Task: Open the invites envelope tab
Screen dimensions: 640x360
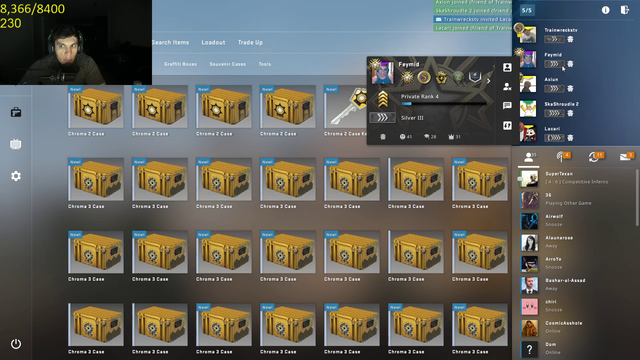Action: point(627,156)
